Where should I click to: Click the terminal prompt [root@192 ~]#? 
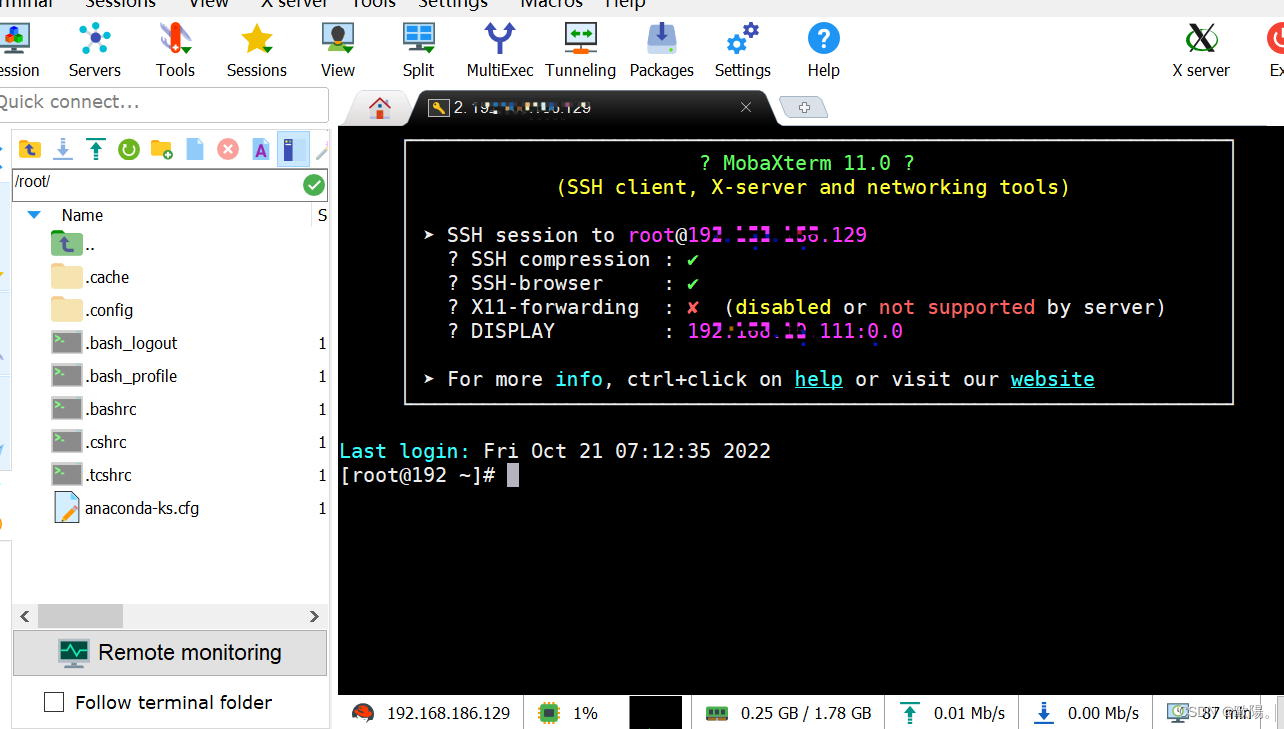[418, 475]
